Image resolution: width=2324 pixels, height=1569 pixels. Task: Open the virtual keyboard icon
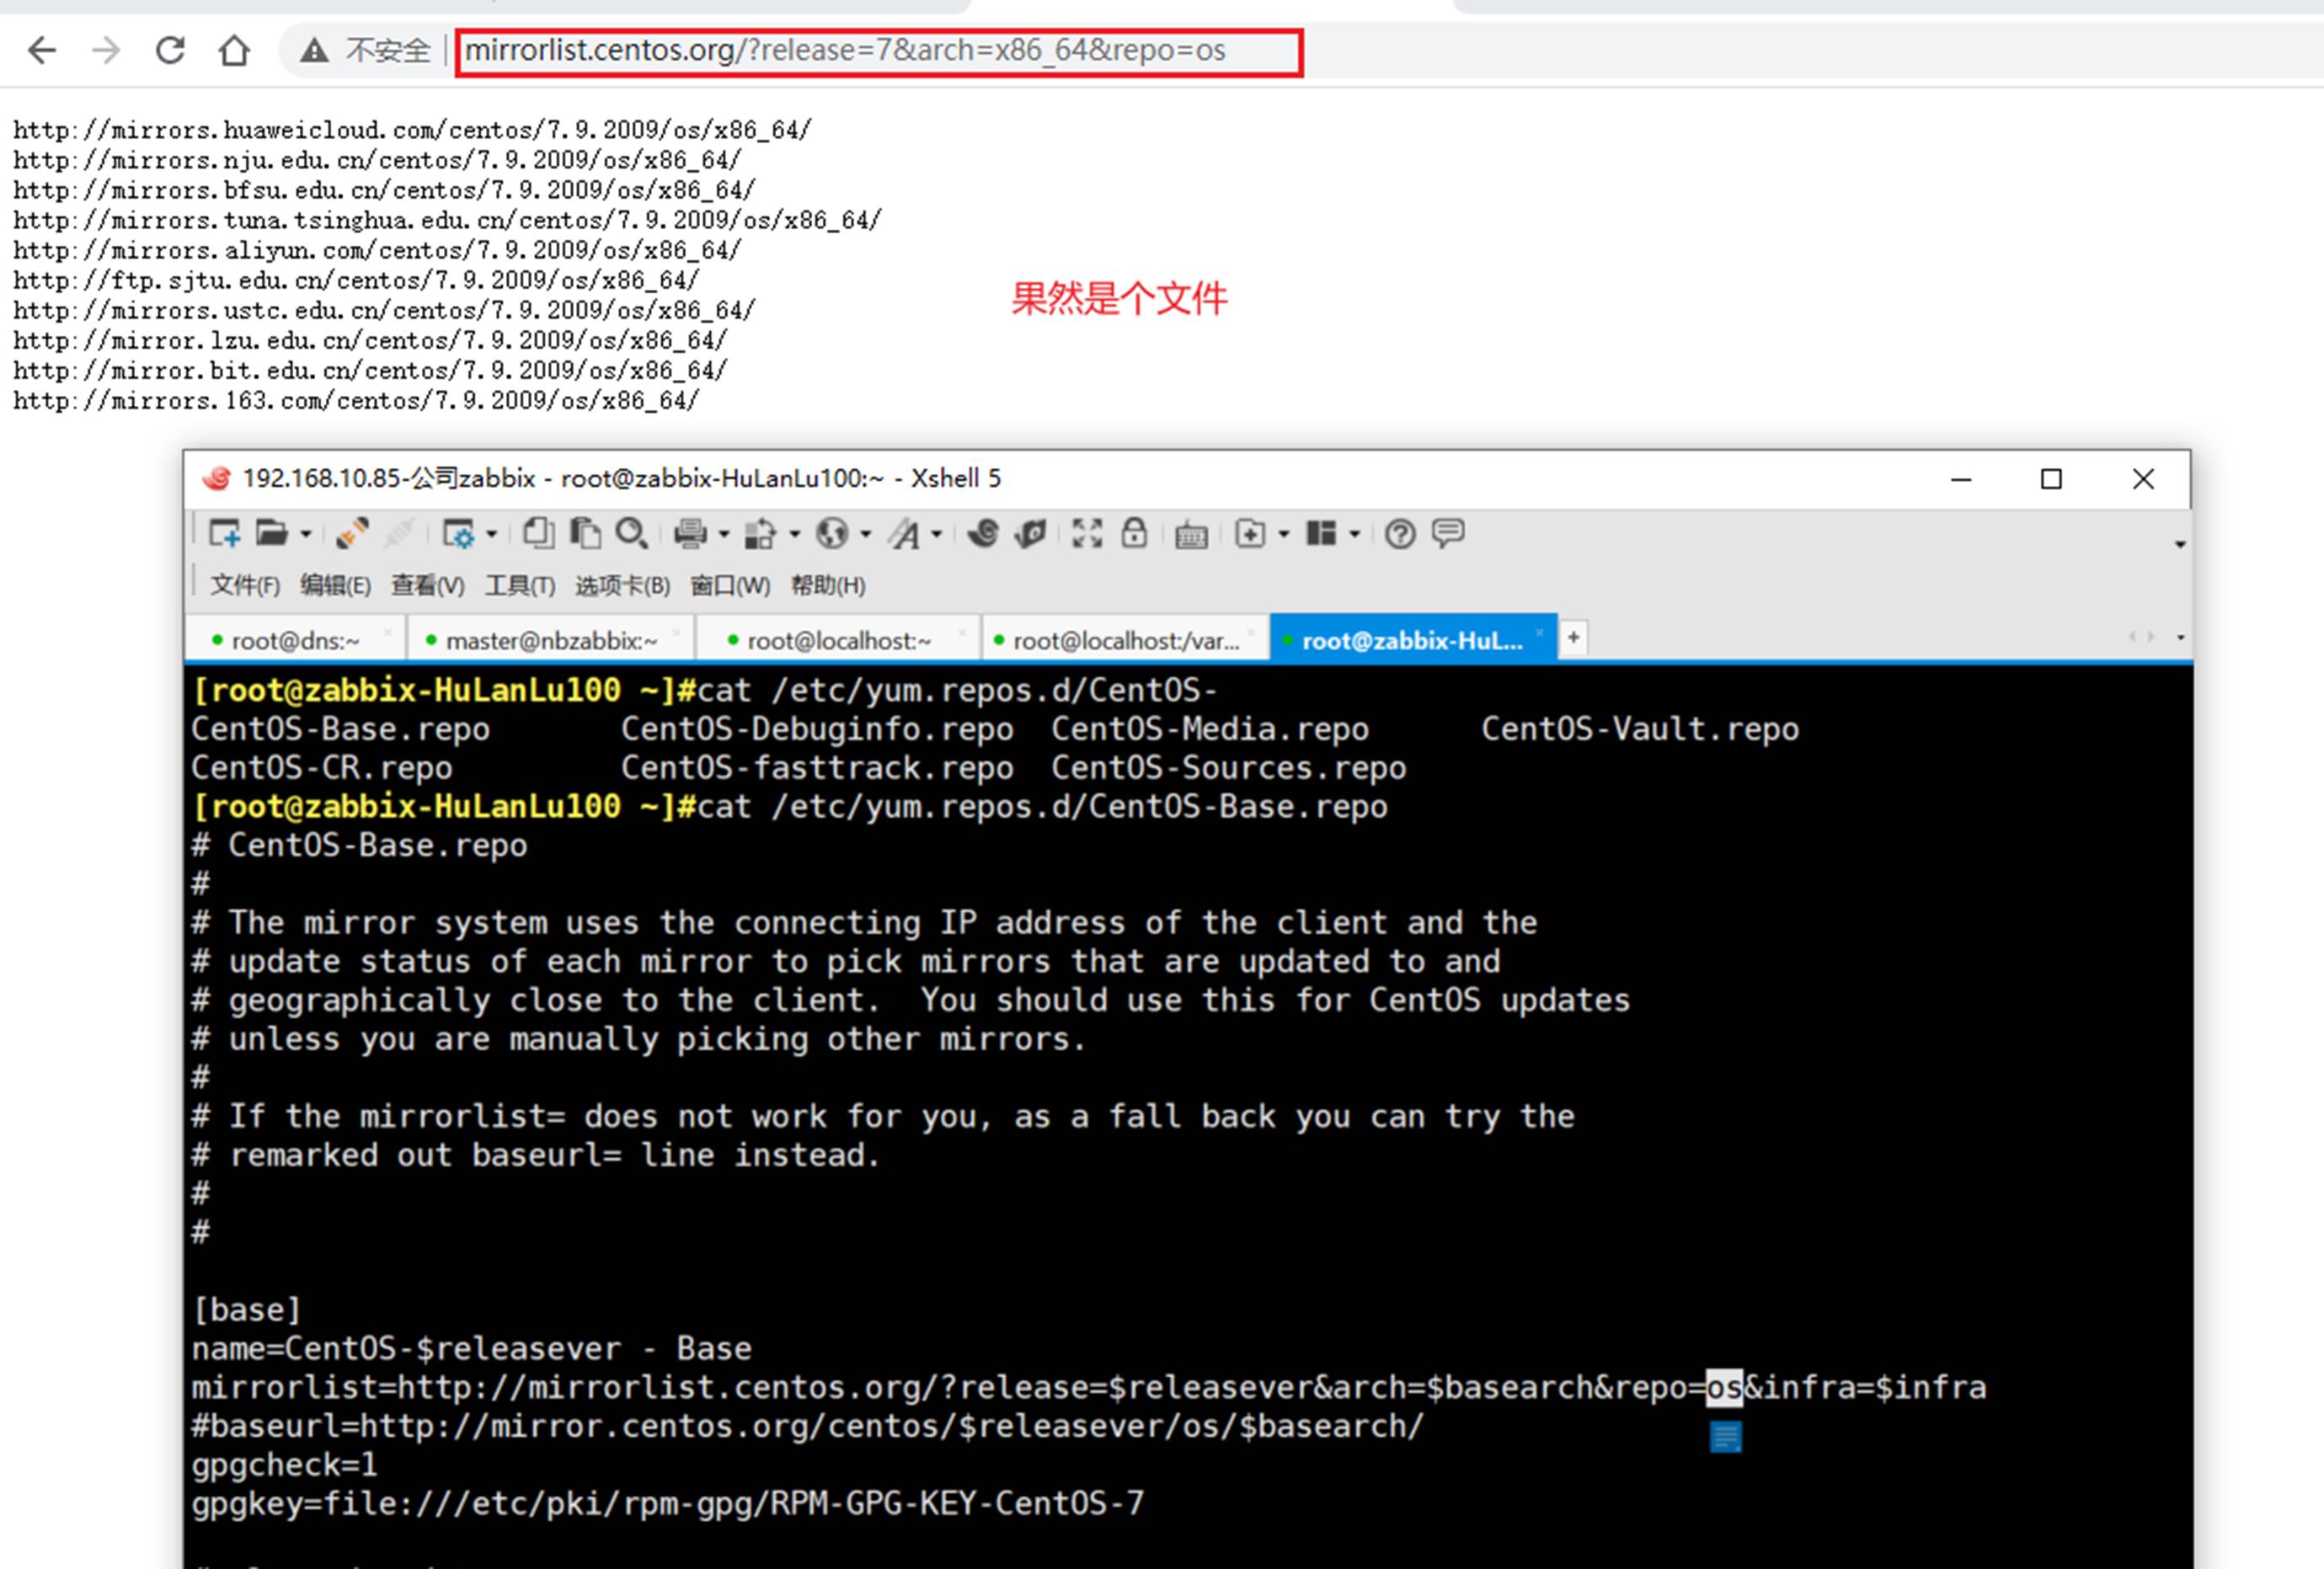tap(1191, 536)
